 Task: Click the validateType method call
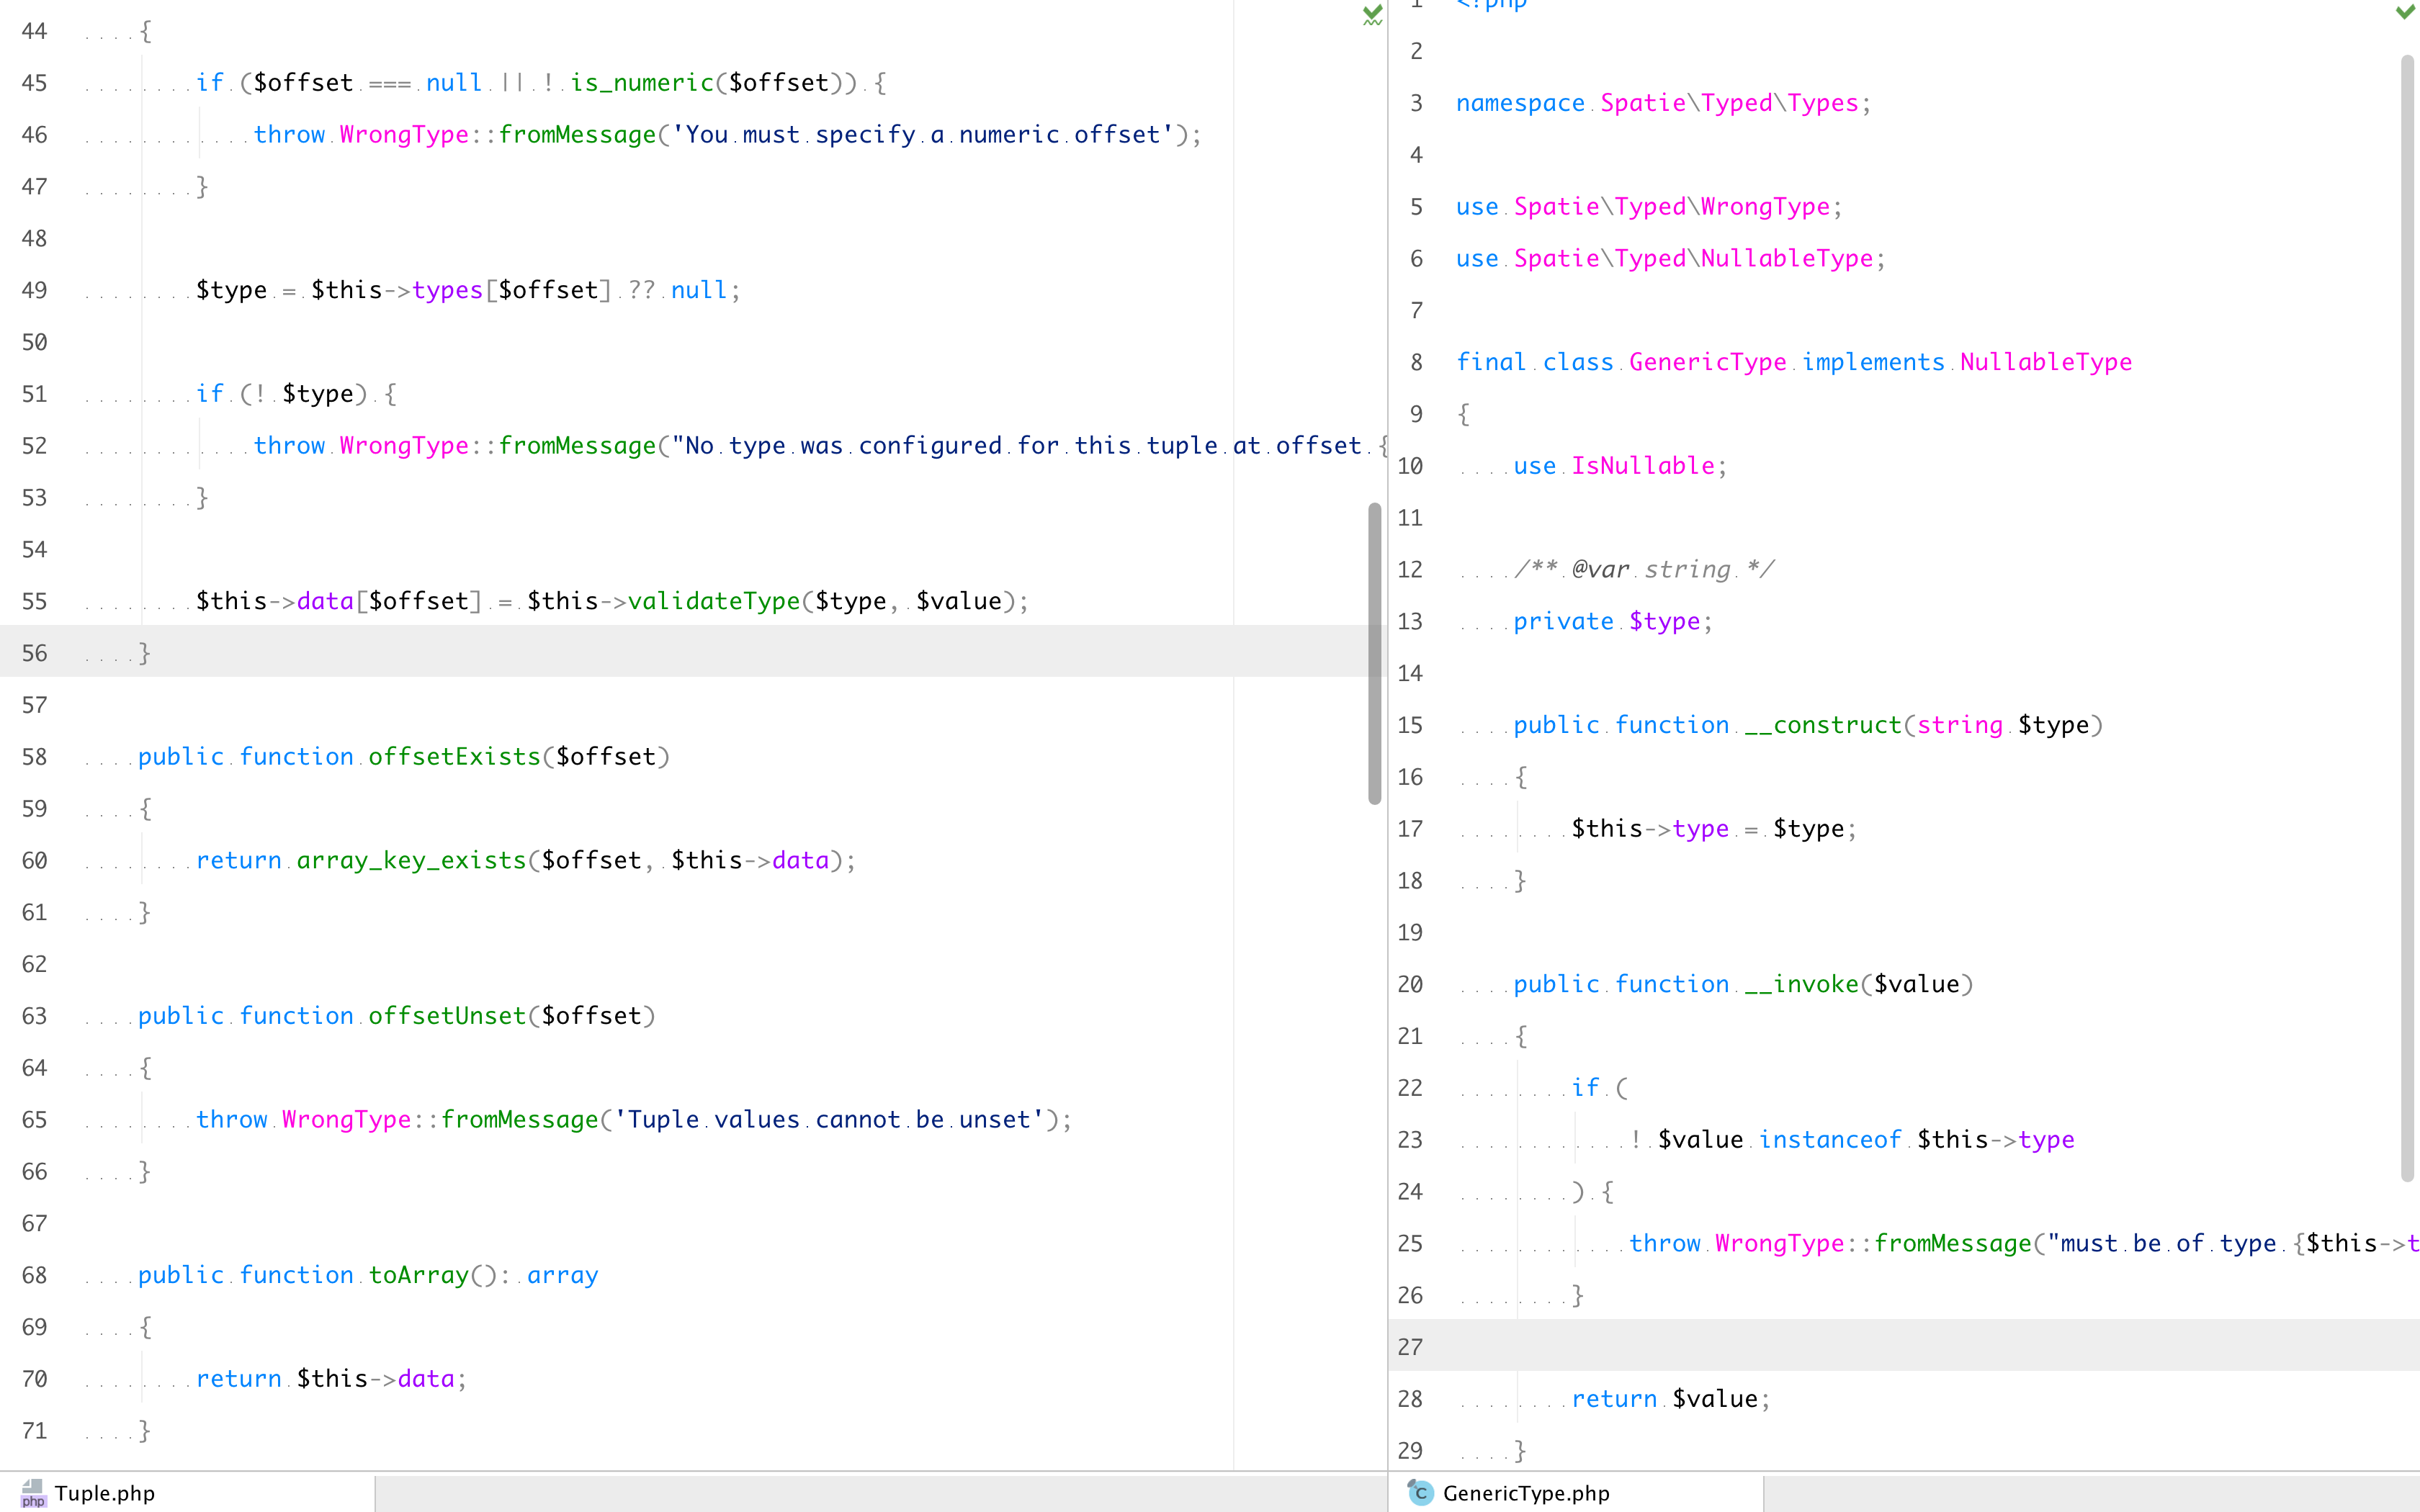[x=713, y=600]
